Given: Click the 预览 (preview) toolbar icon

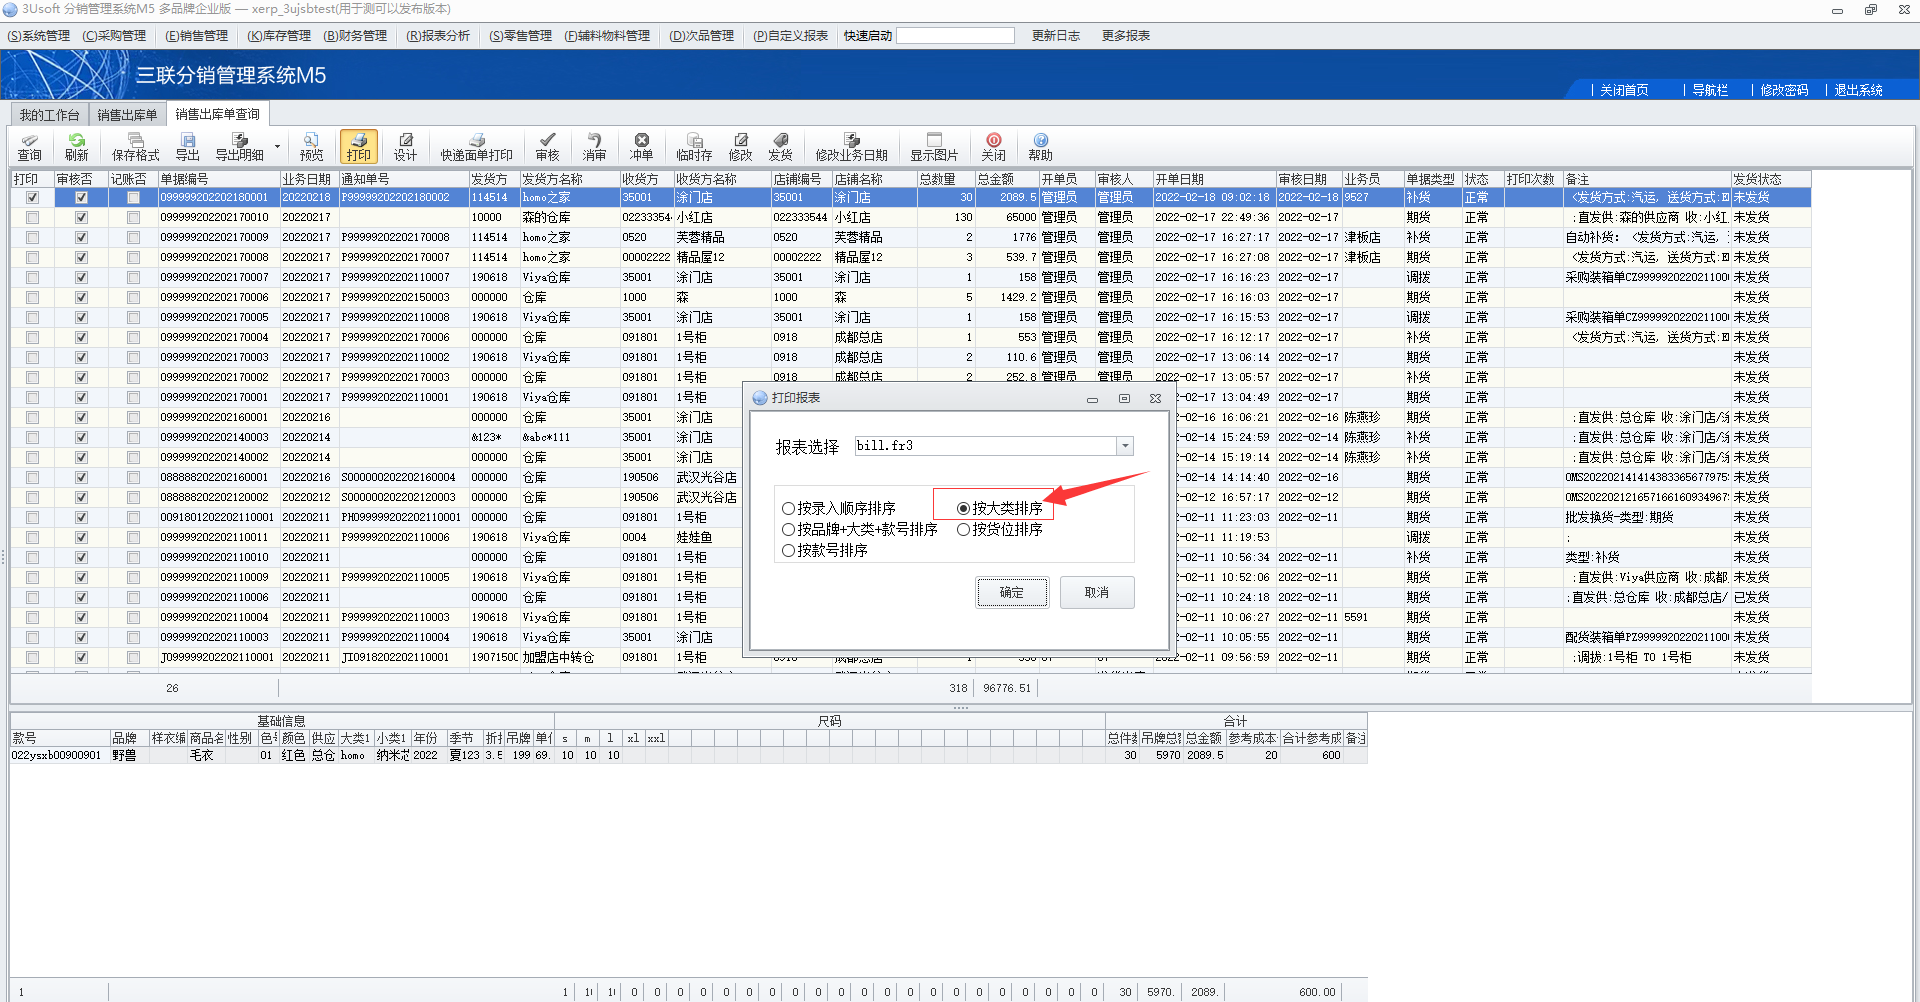Looking at the screenshot, I should pyautogui.click(x=312, y=146).
